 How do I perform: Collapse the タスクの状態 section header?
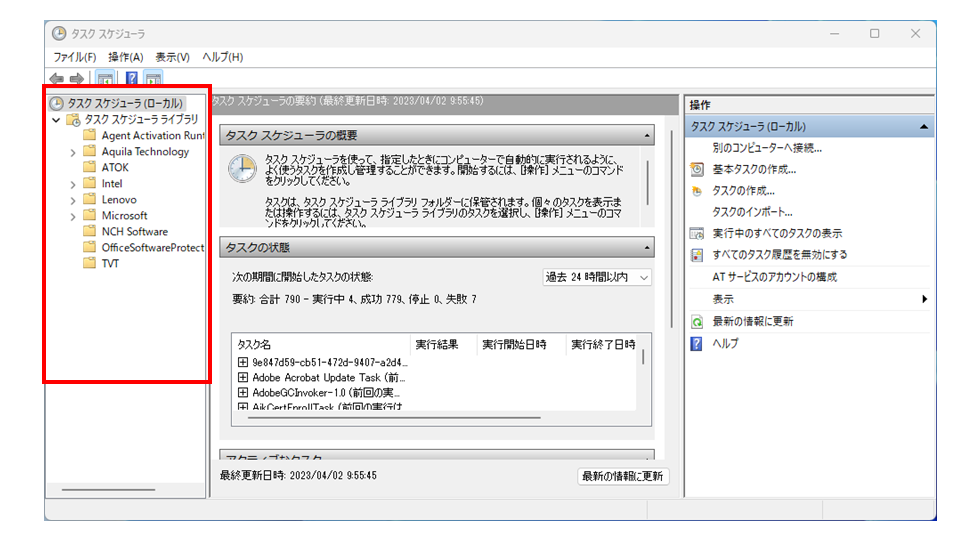pyautogui.click(x=648, y=247)
